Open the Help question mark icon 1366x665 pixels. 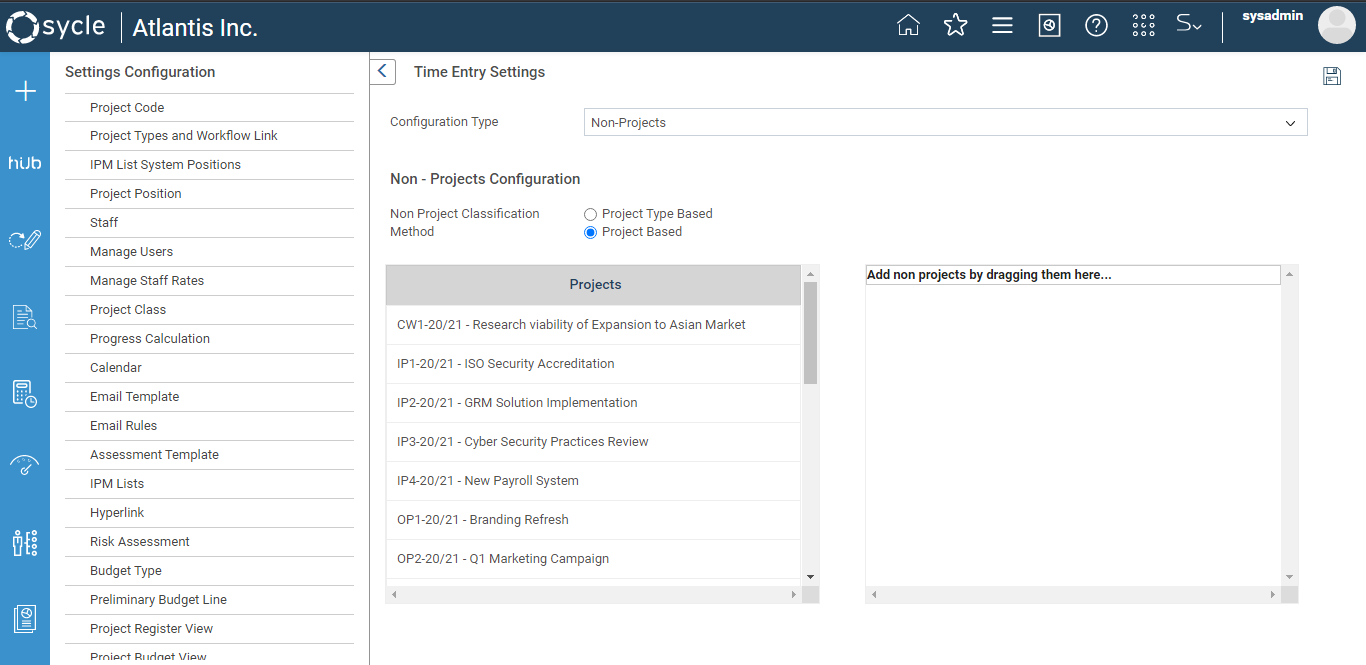1096,25
